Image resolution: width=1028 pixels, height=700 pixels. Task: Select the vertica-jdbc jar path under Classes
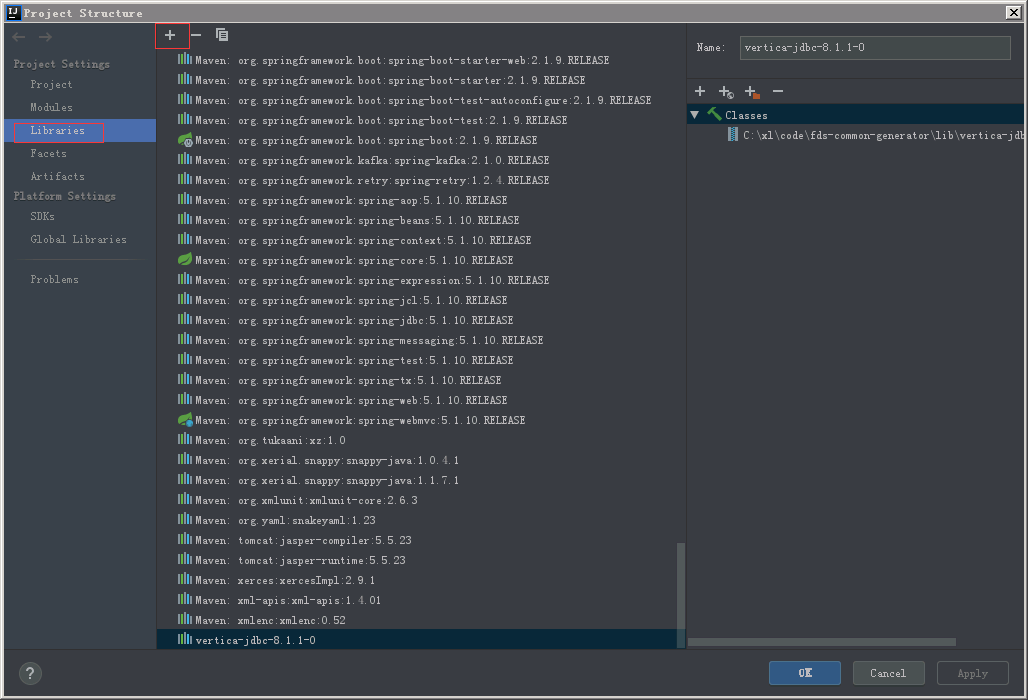882,135
